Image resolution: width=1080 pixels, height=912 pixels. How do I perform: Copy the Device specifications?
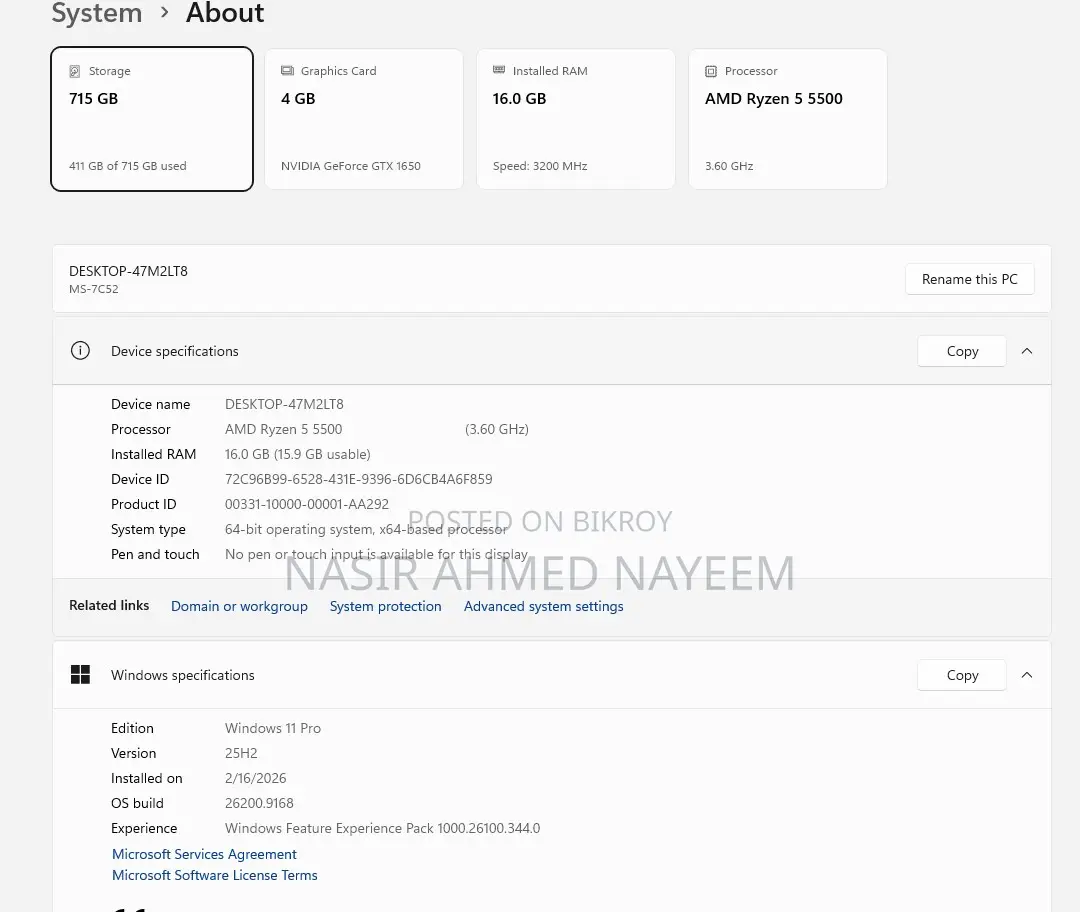pyautogui.click(x=962, y=351)
